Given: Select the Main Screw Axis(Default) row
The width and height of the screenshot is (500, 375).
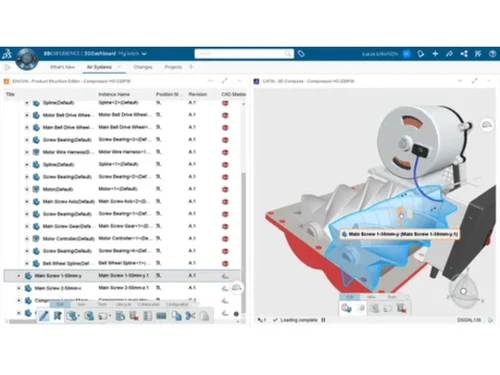Looking at the screenshot, I should (x=123, y=201).
